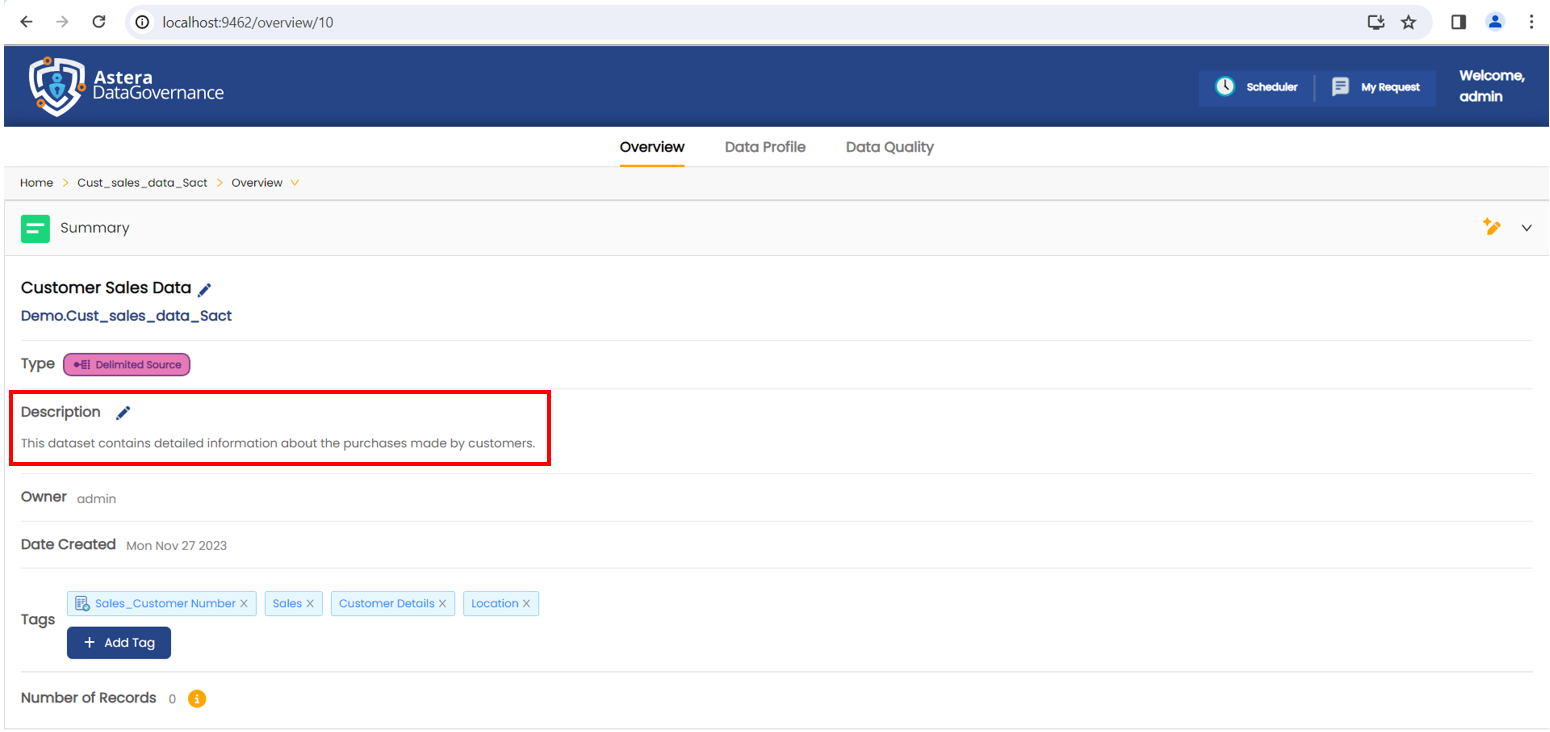
Task: Click the AI magic wand icon
Action: 1492,227
